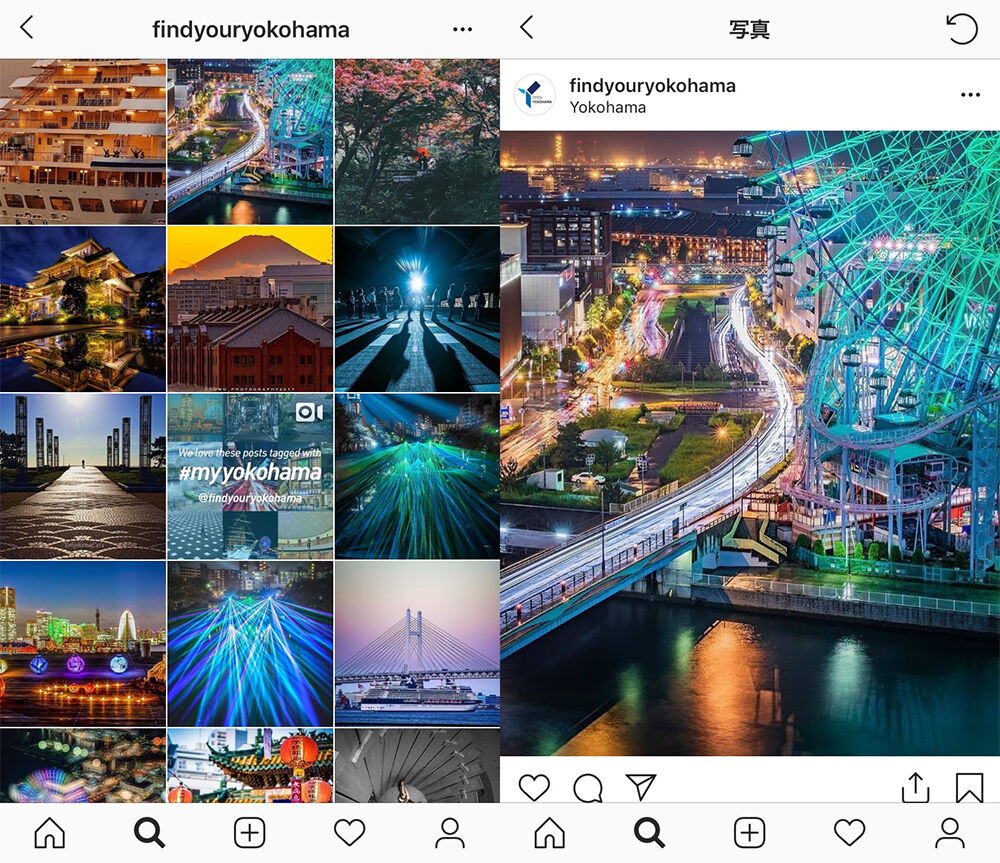This screenshot has height=863, width=1000.
Task: Open the blue light silhouettes crosswalk thumbnail
Action: (x=418, y=309)
